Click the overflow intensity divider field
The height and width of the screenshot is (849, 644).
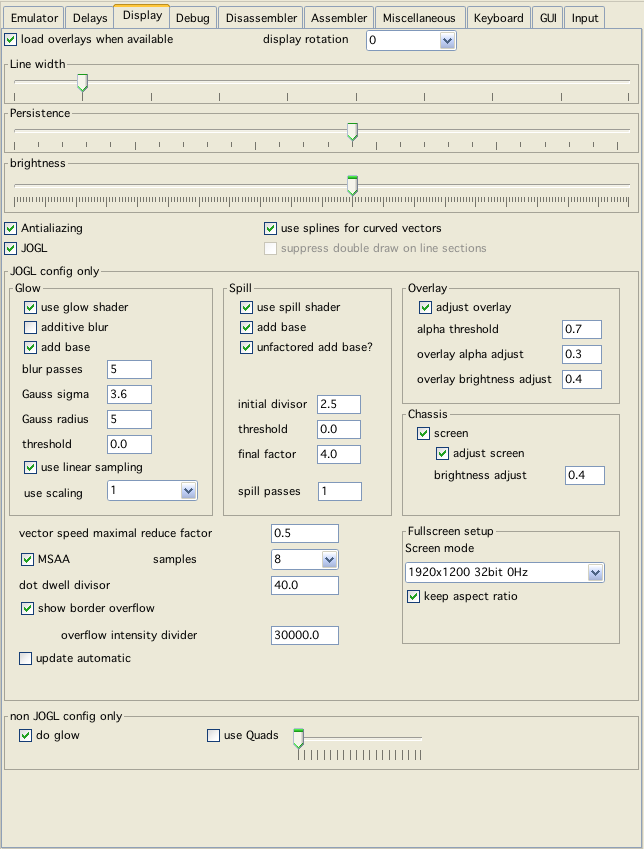pos(304,635)
